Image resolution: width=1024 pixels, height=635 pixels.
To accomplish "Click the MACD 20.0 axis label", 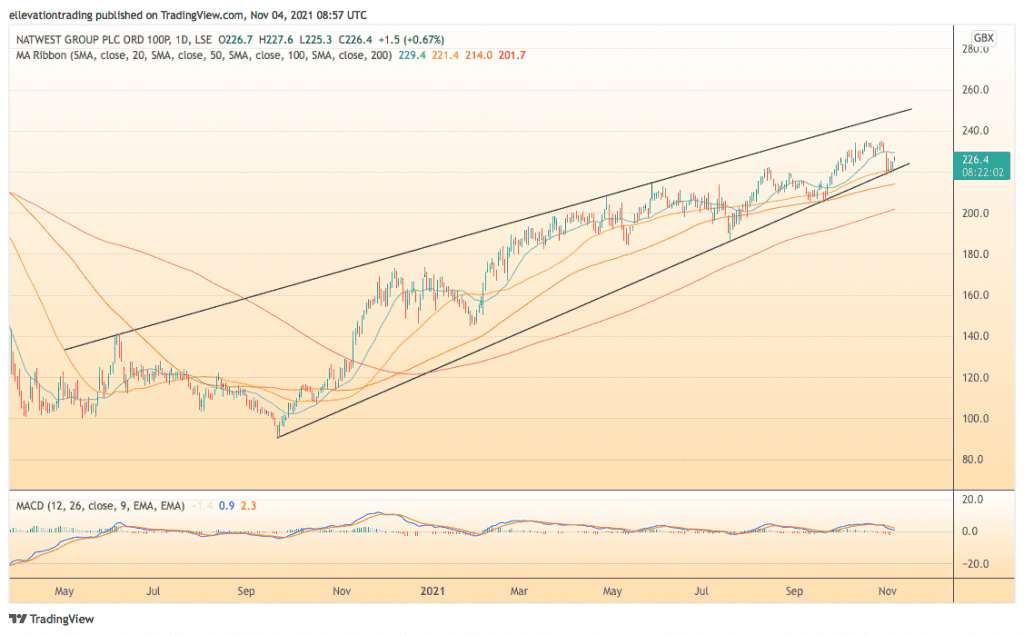I will (x=972, y=500).
